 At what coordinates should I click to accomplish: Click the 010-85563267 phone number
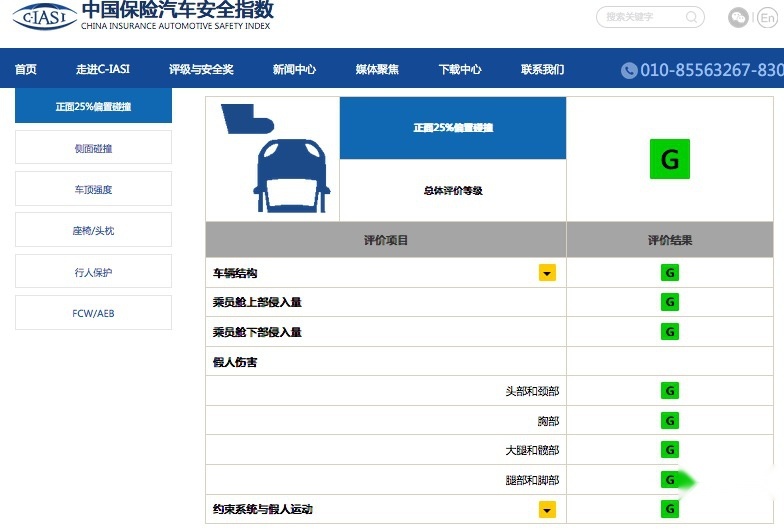pyautogui.click(x=712, y=70)
